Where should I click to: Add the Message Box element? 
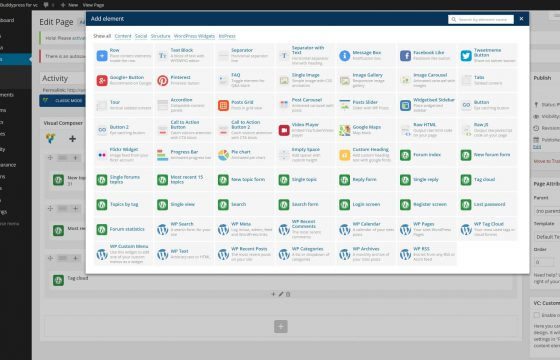[366, 56]
